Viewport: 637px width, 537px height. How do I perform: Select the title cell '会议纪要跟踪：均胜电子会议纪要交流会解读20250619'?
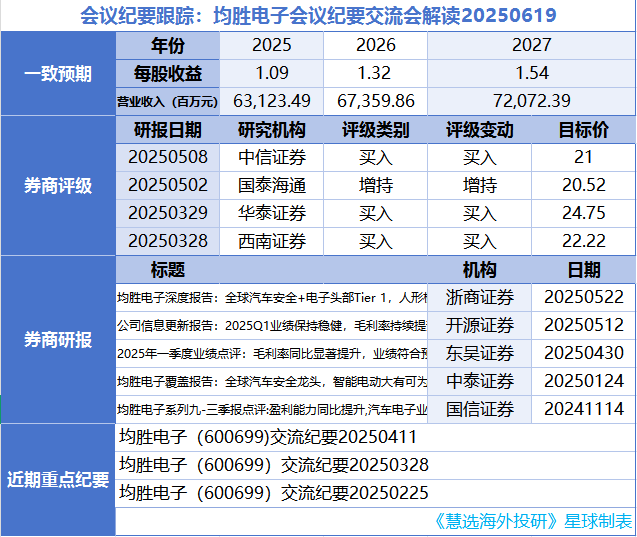(x=318, y=16)
